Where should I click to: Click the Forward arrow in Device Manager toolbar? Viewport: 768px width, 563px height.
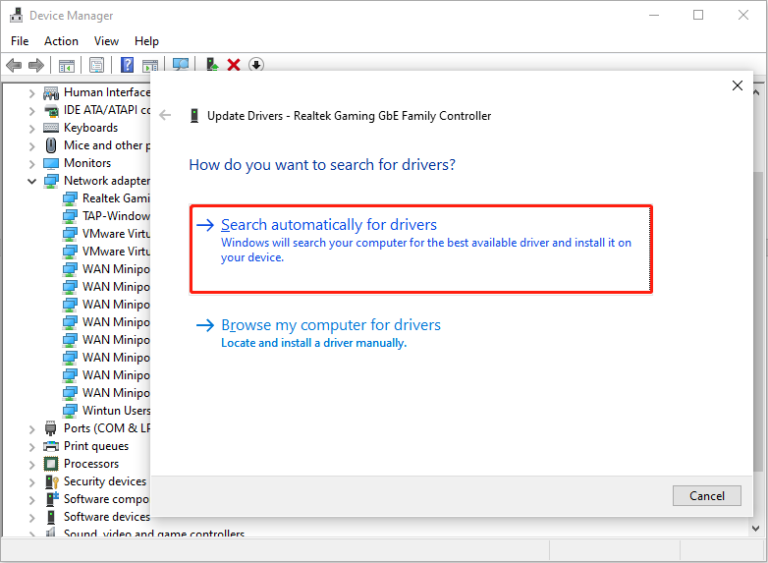pos(36,65)
